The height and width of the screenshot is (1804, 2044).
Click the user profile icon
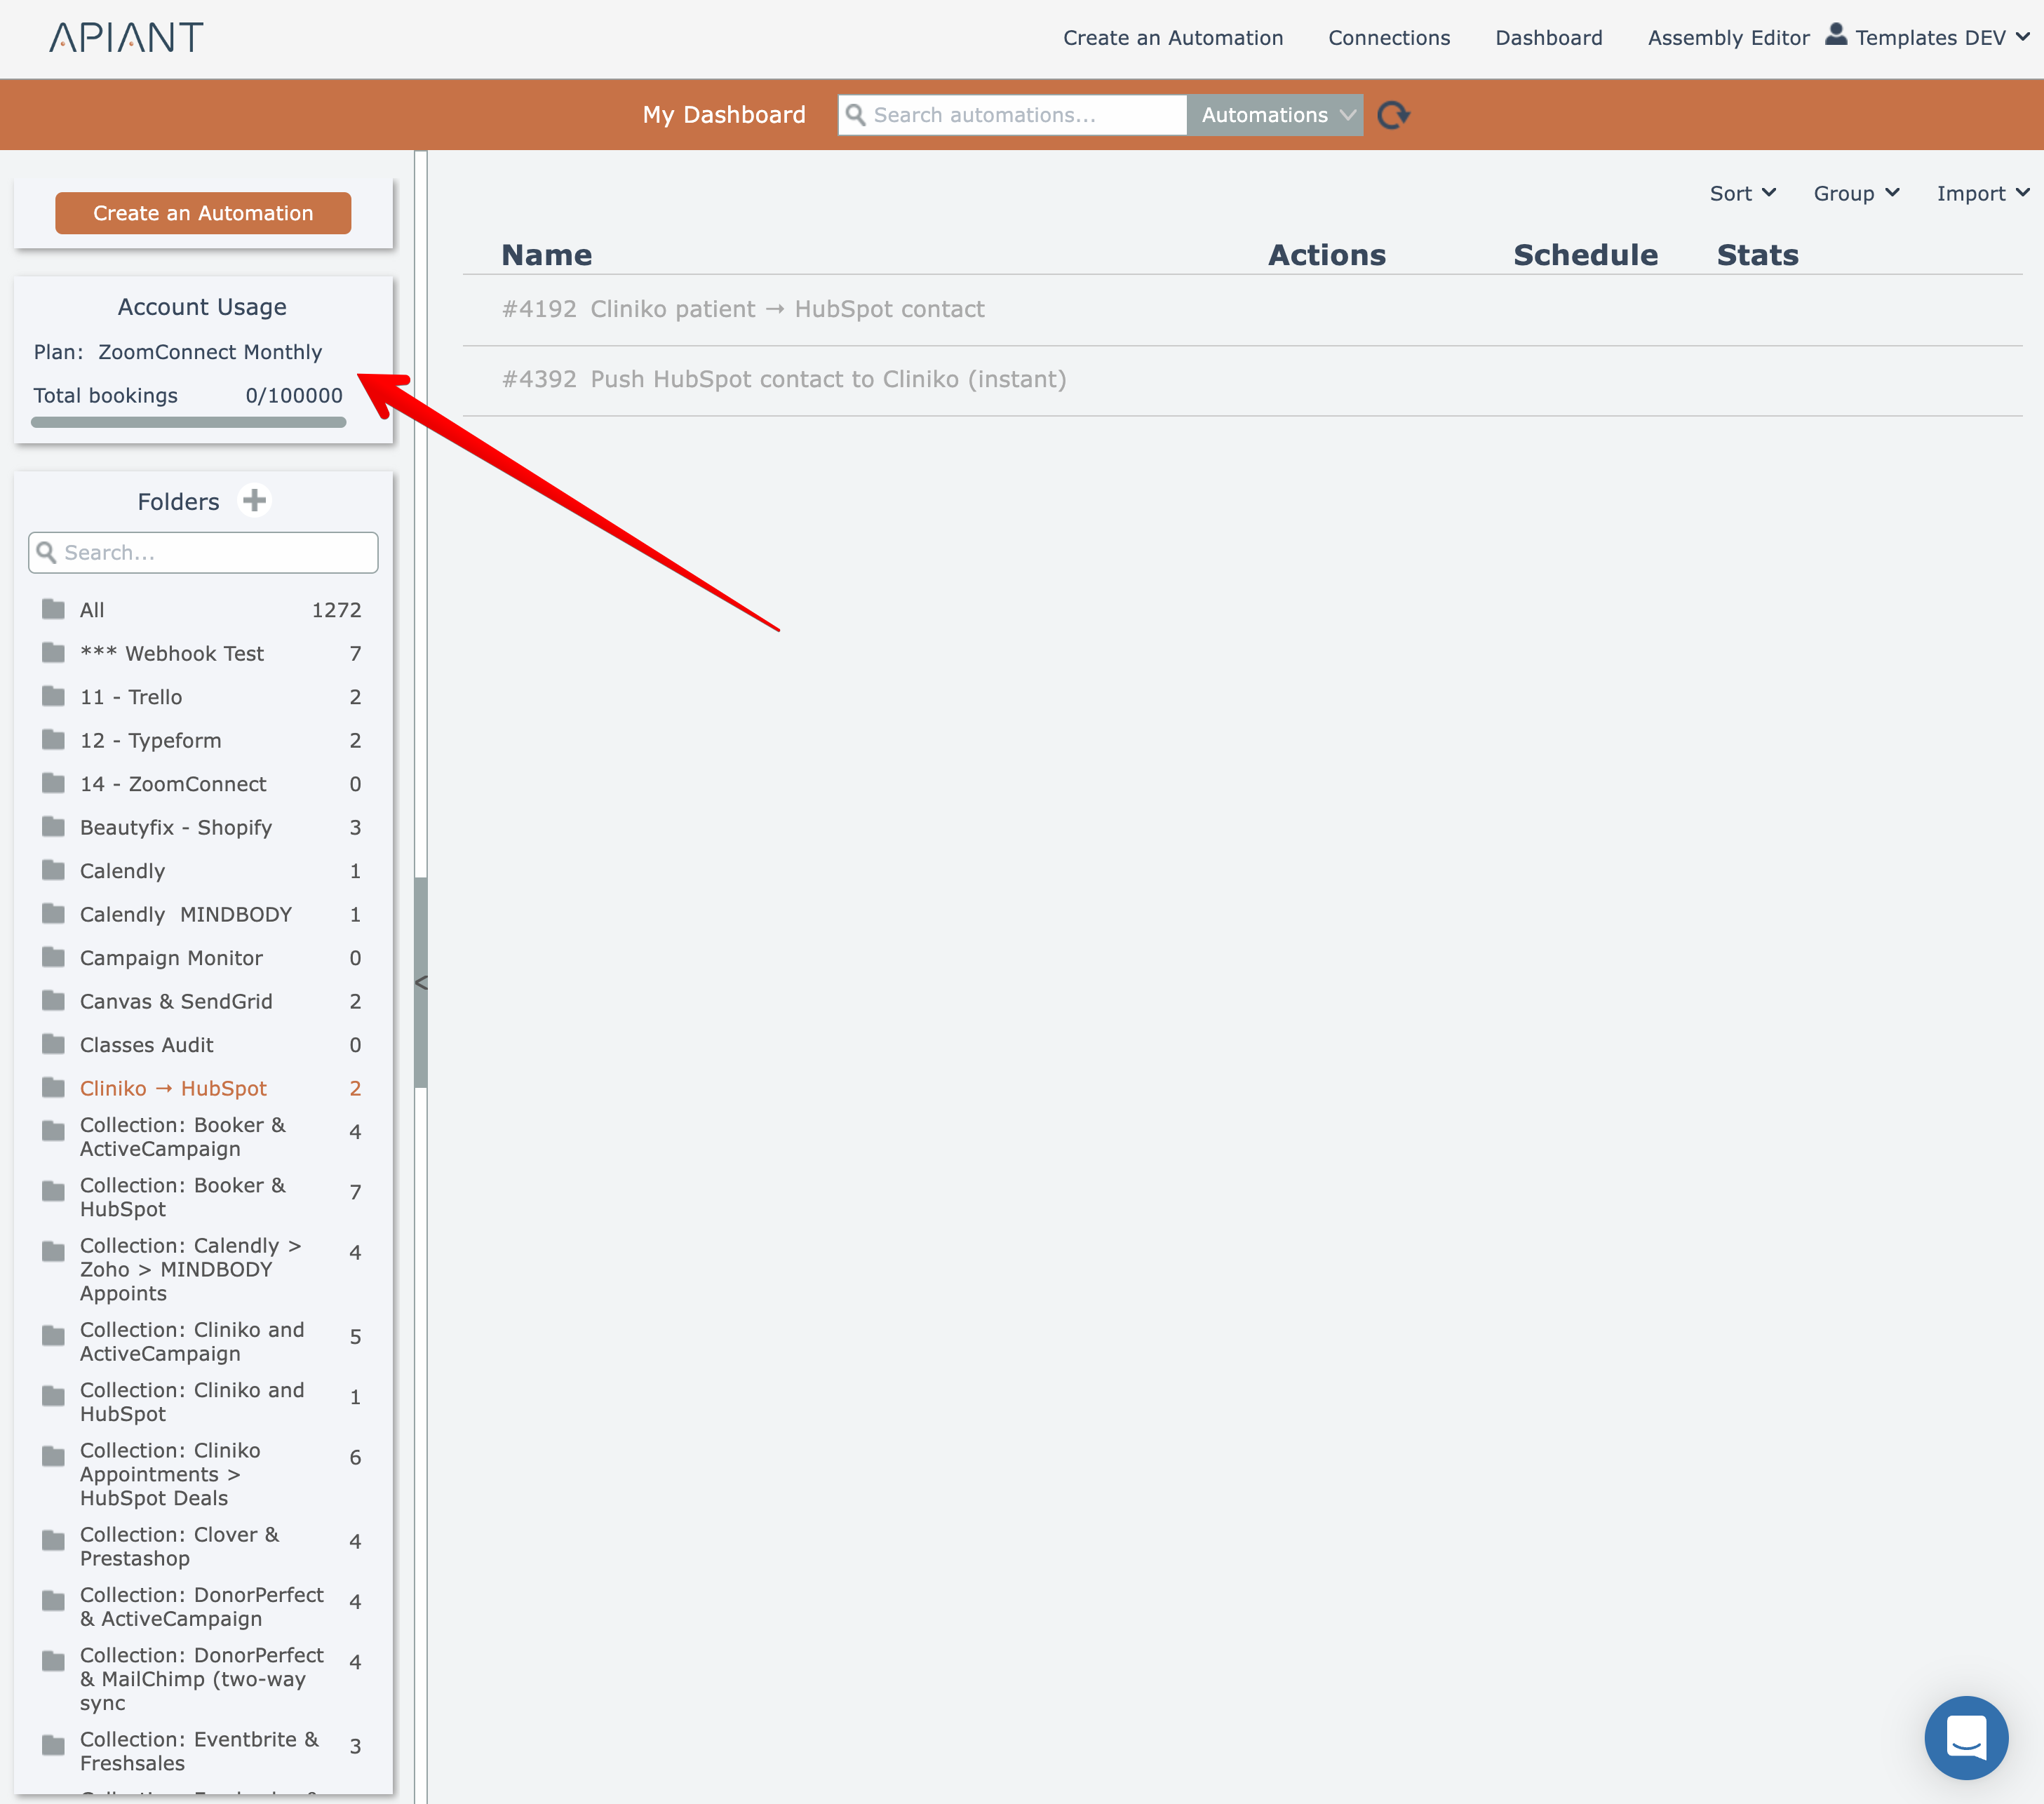pyautogui.click(x=1835, y=35)
